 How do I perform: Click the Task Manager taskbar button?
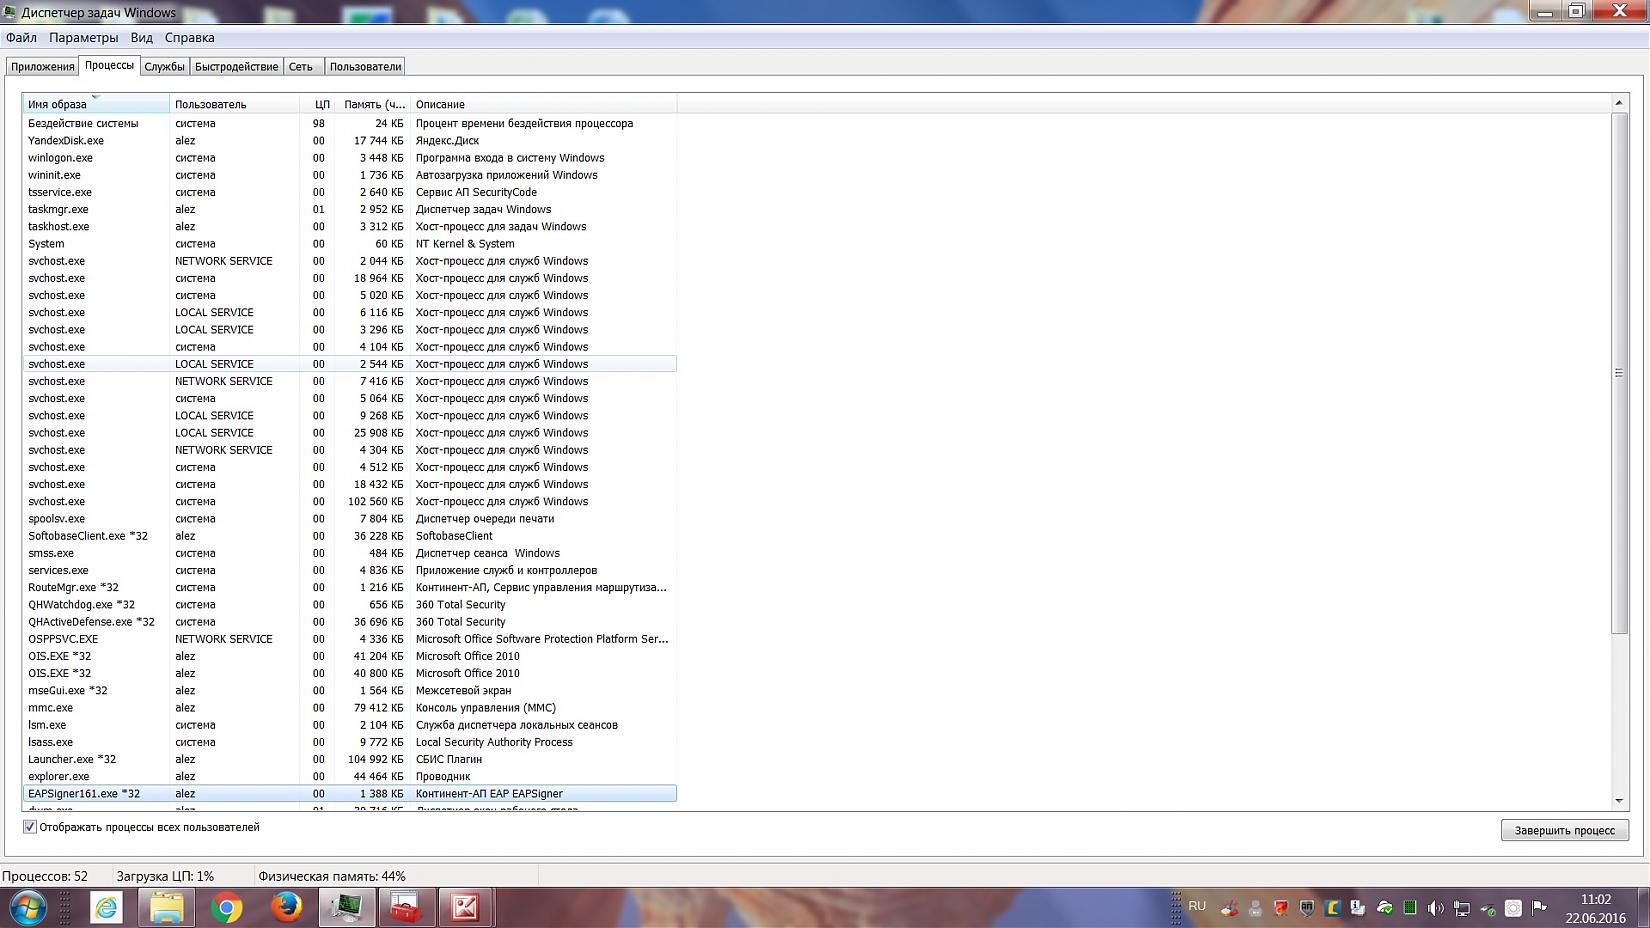click(x=346, y=908)
